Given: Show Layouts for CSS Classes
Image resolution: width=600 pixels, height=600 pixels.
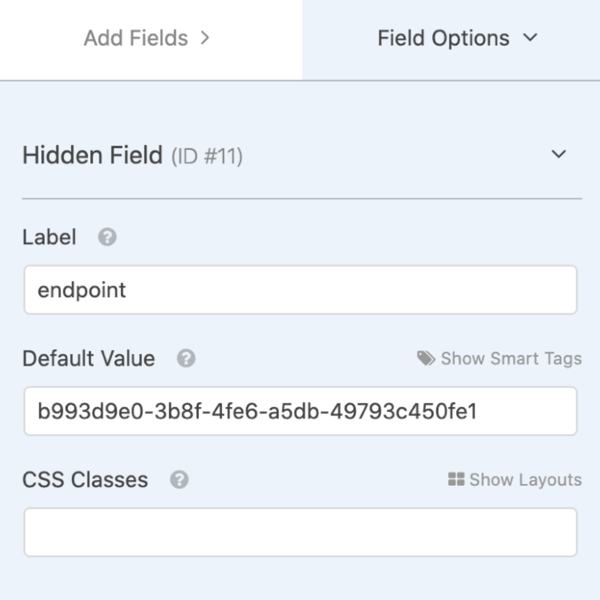Looking at the screenshot, I should tap(525, 480).
